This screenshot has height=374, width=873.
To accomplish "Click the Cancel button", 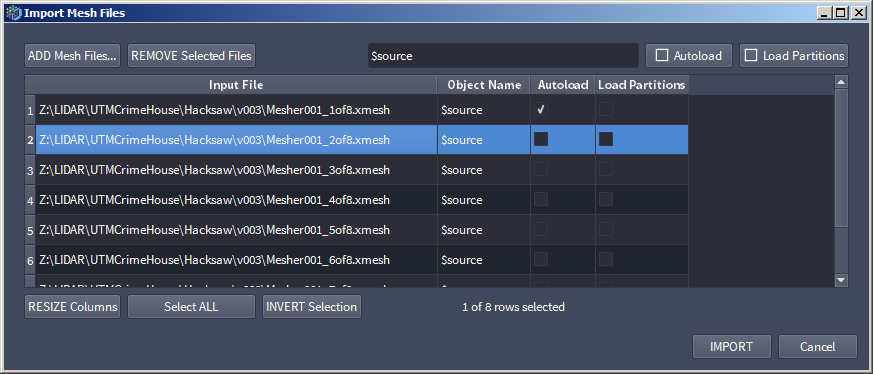I will (x=817, y=347).
